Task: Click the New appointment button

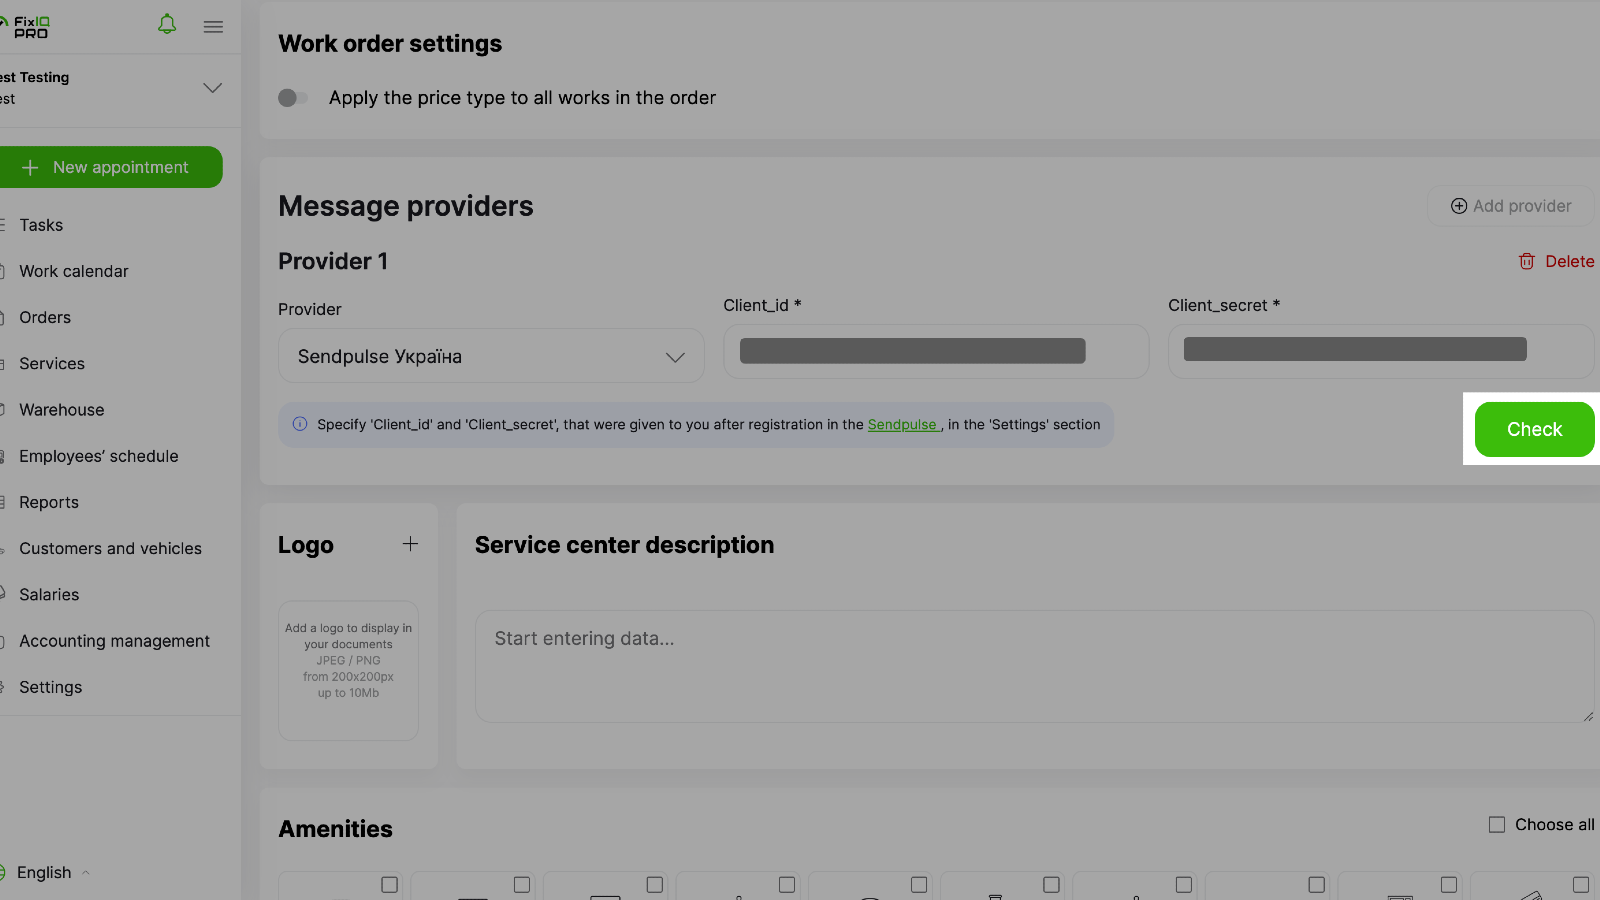Action: point(110,167)
